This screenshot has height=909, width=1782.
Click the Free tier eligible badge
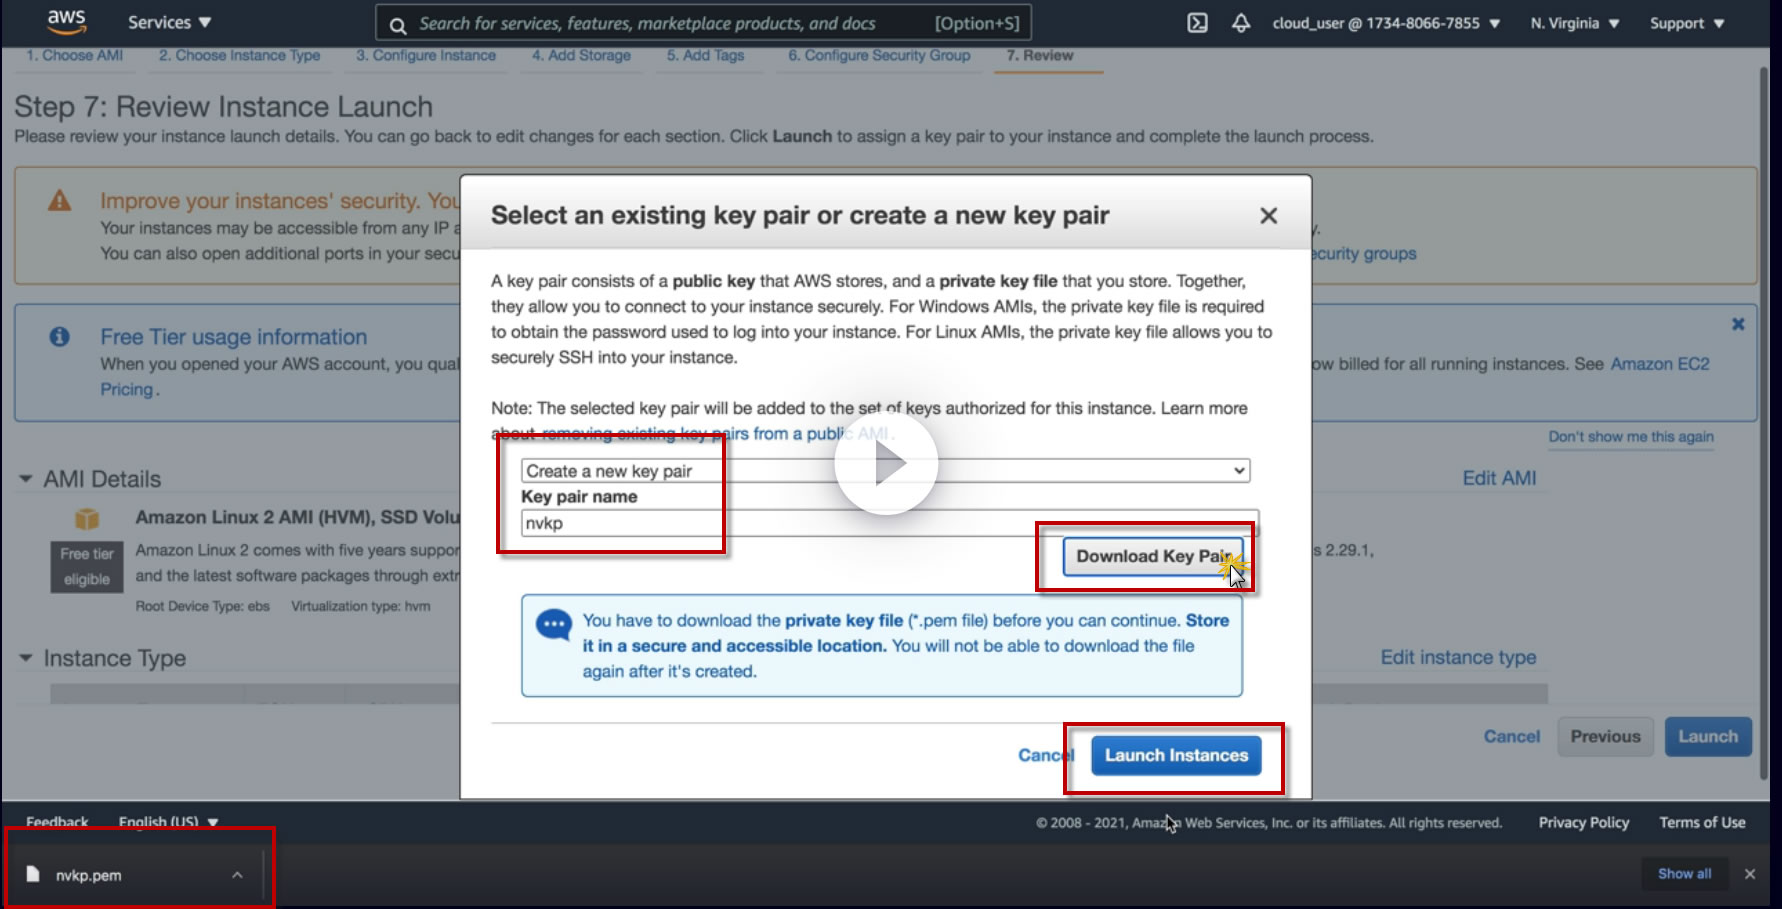[x=87, y=567]
